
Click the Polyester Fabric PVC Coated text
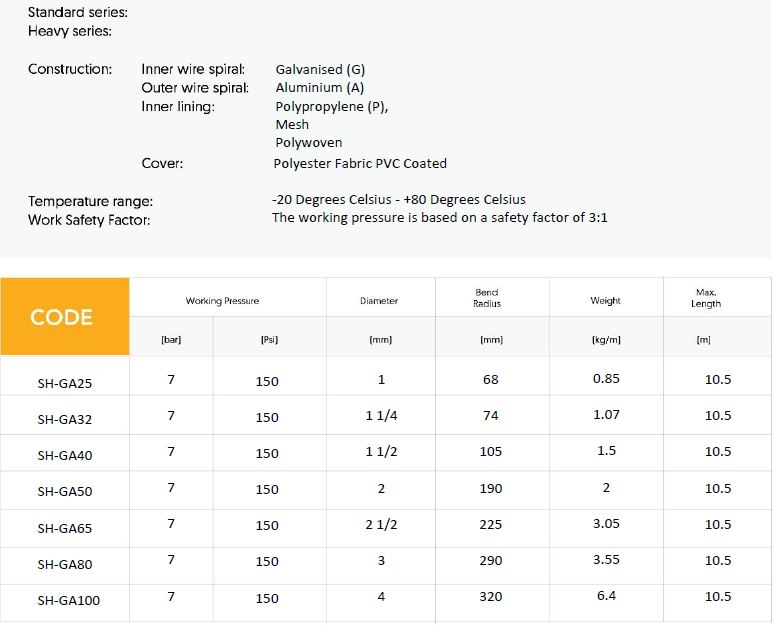click(x=360, y=163)
